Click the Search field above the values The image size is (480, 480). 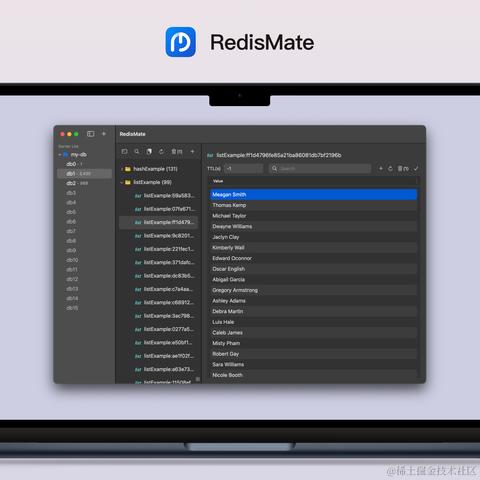tap(320, 168)
